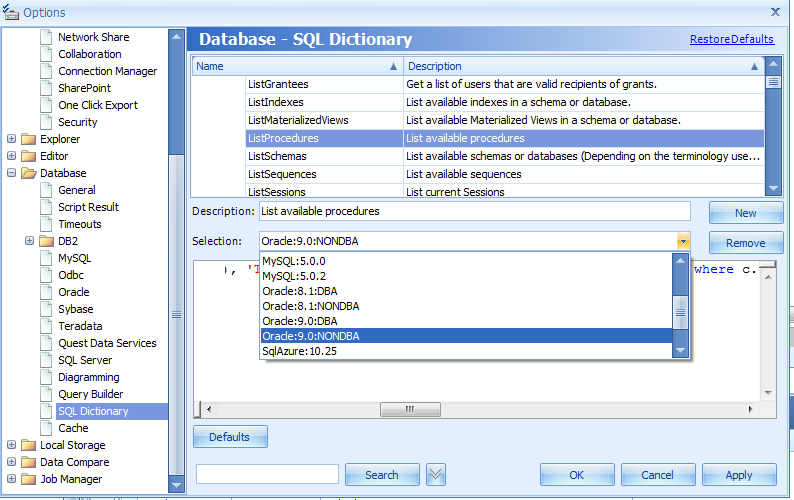Viewport: 794px width, 500px height.
Task: Click the search options chevron icon
Action: pyautogui.click(x=435, y=475)
